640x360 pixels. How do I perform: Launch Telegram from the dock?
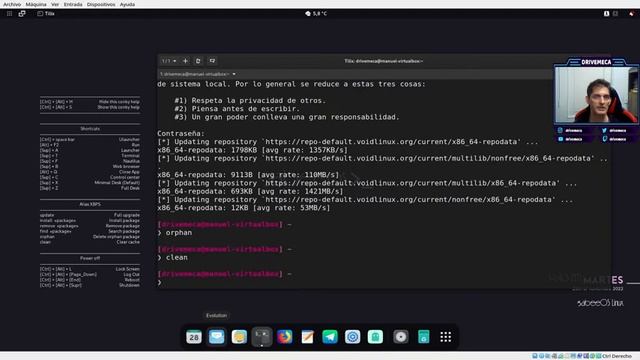[330, 337]
